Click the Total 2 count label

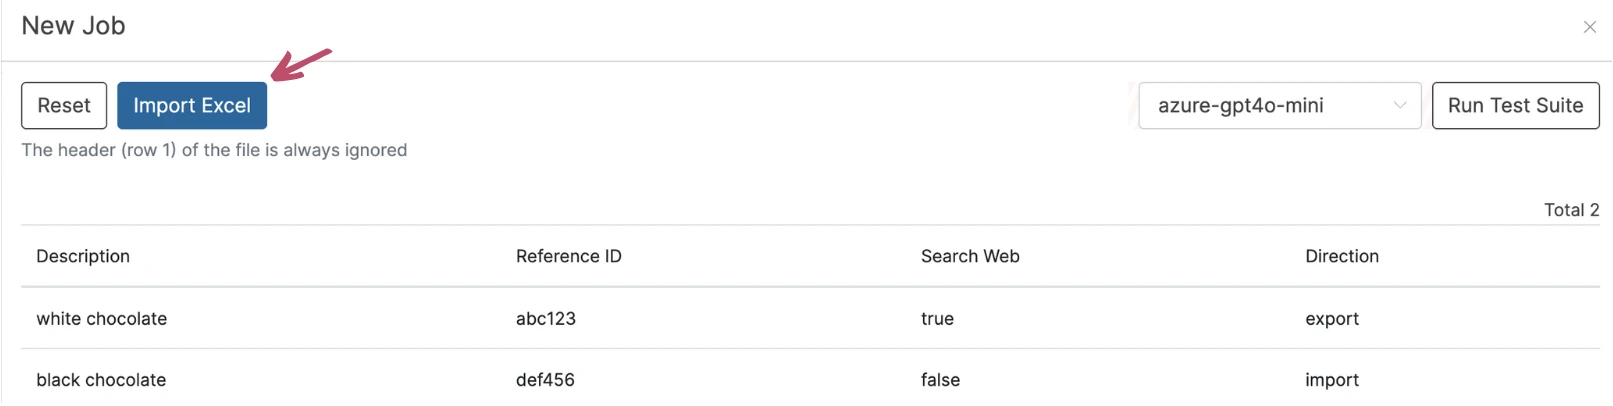1570,210
